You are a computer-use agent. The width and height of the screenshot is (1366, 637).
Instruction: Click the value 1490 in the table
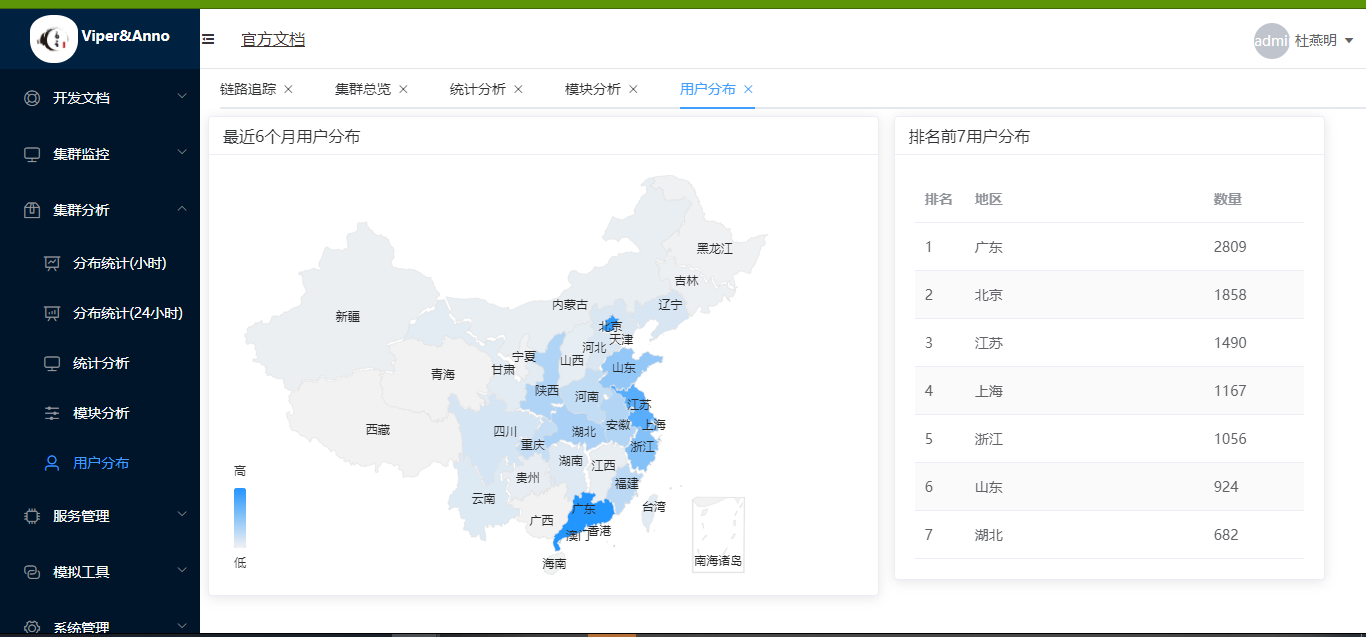point(1230,343)
